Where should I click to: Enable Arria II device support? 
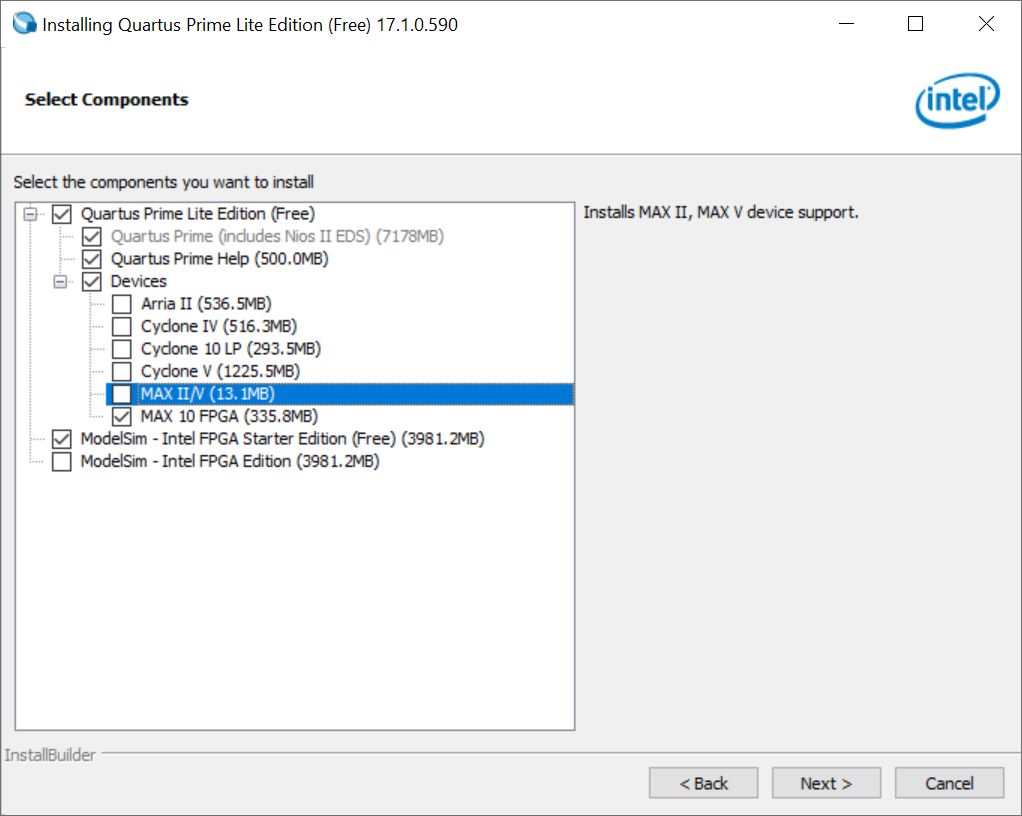tap(121, 304)
